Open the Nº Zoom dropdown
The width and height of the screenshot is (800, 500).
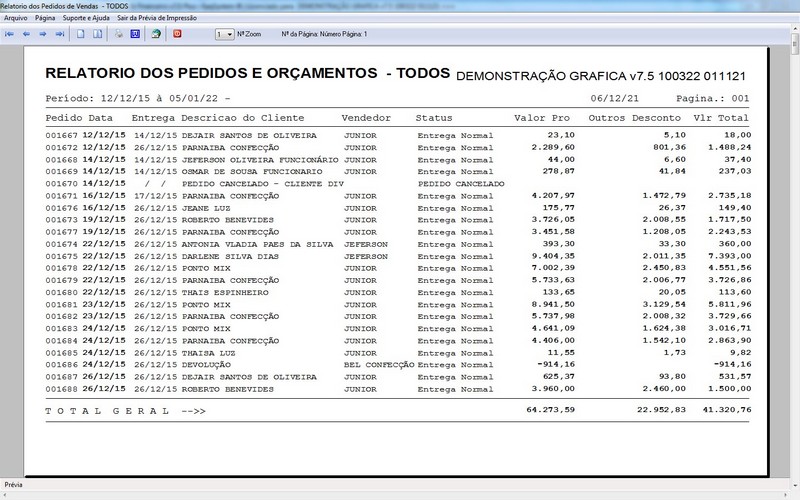tap(224, 34)
